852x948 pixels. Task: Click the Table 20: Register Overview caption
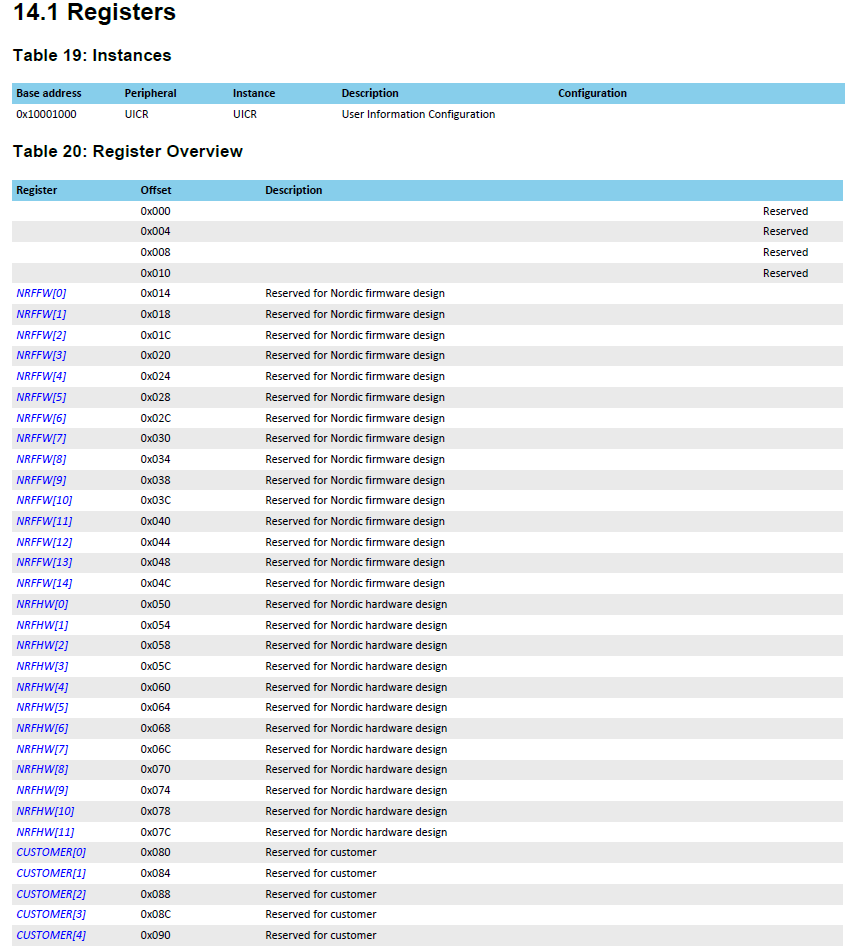[127, 151]
